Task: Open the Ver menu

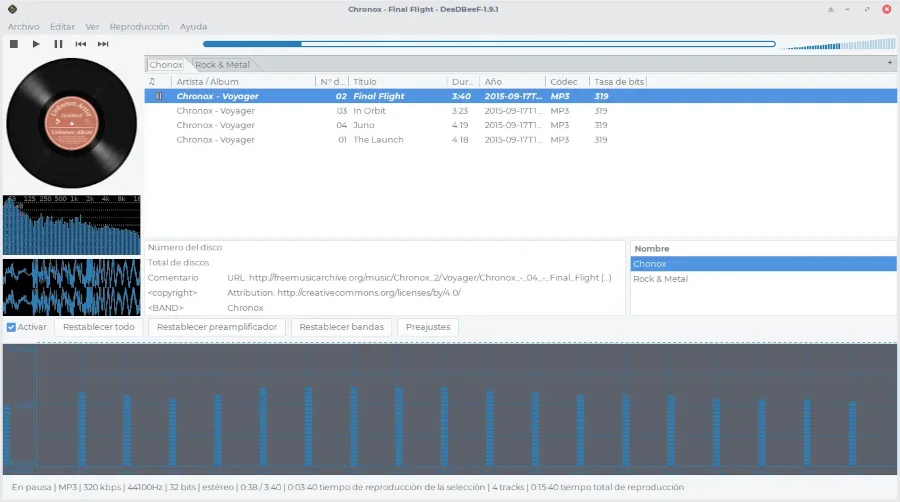Action: click(x=92, y=26)
